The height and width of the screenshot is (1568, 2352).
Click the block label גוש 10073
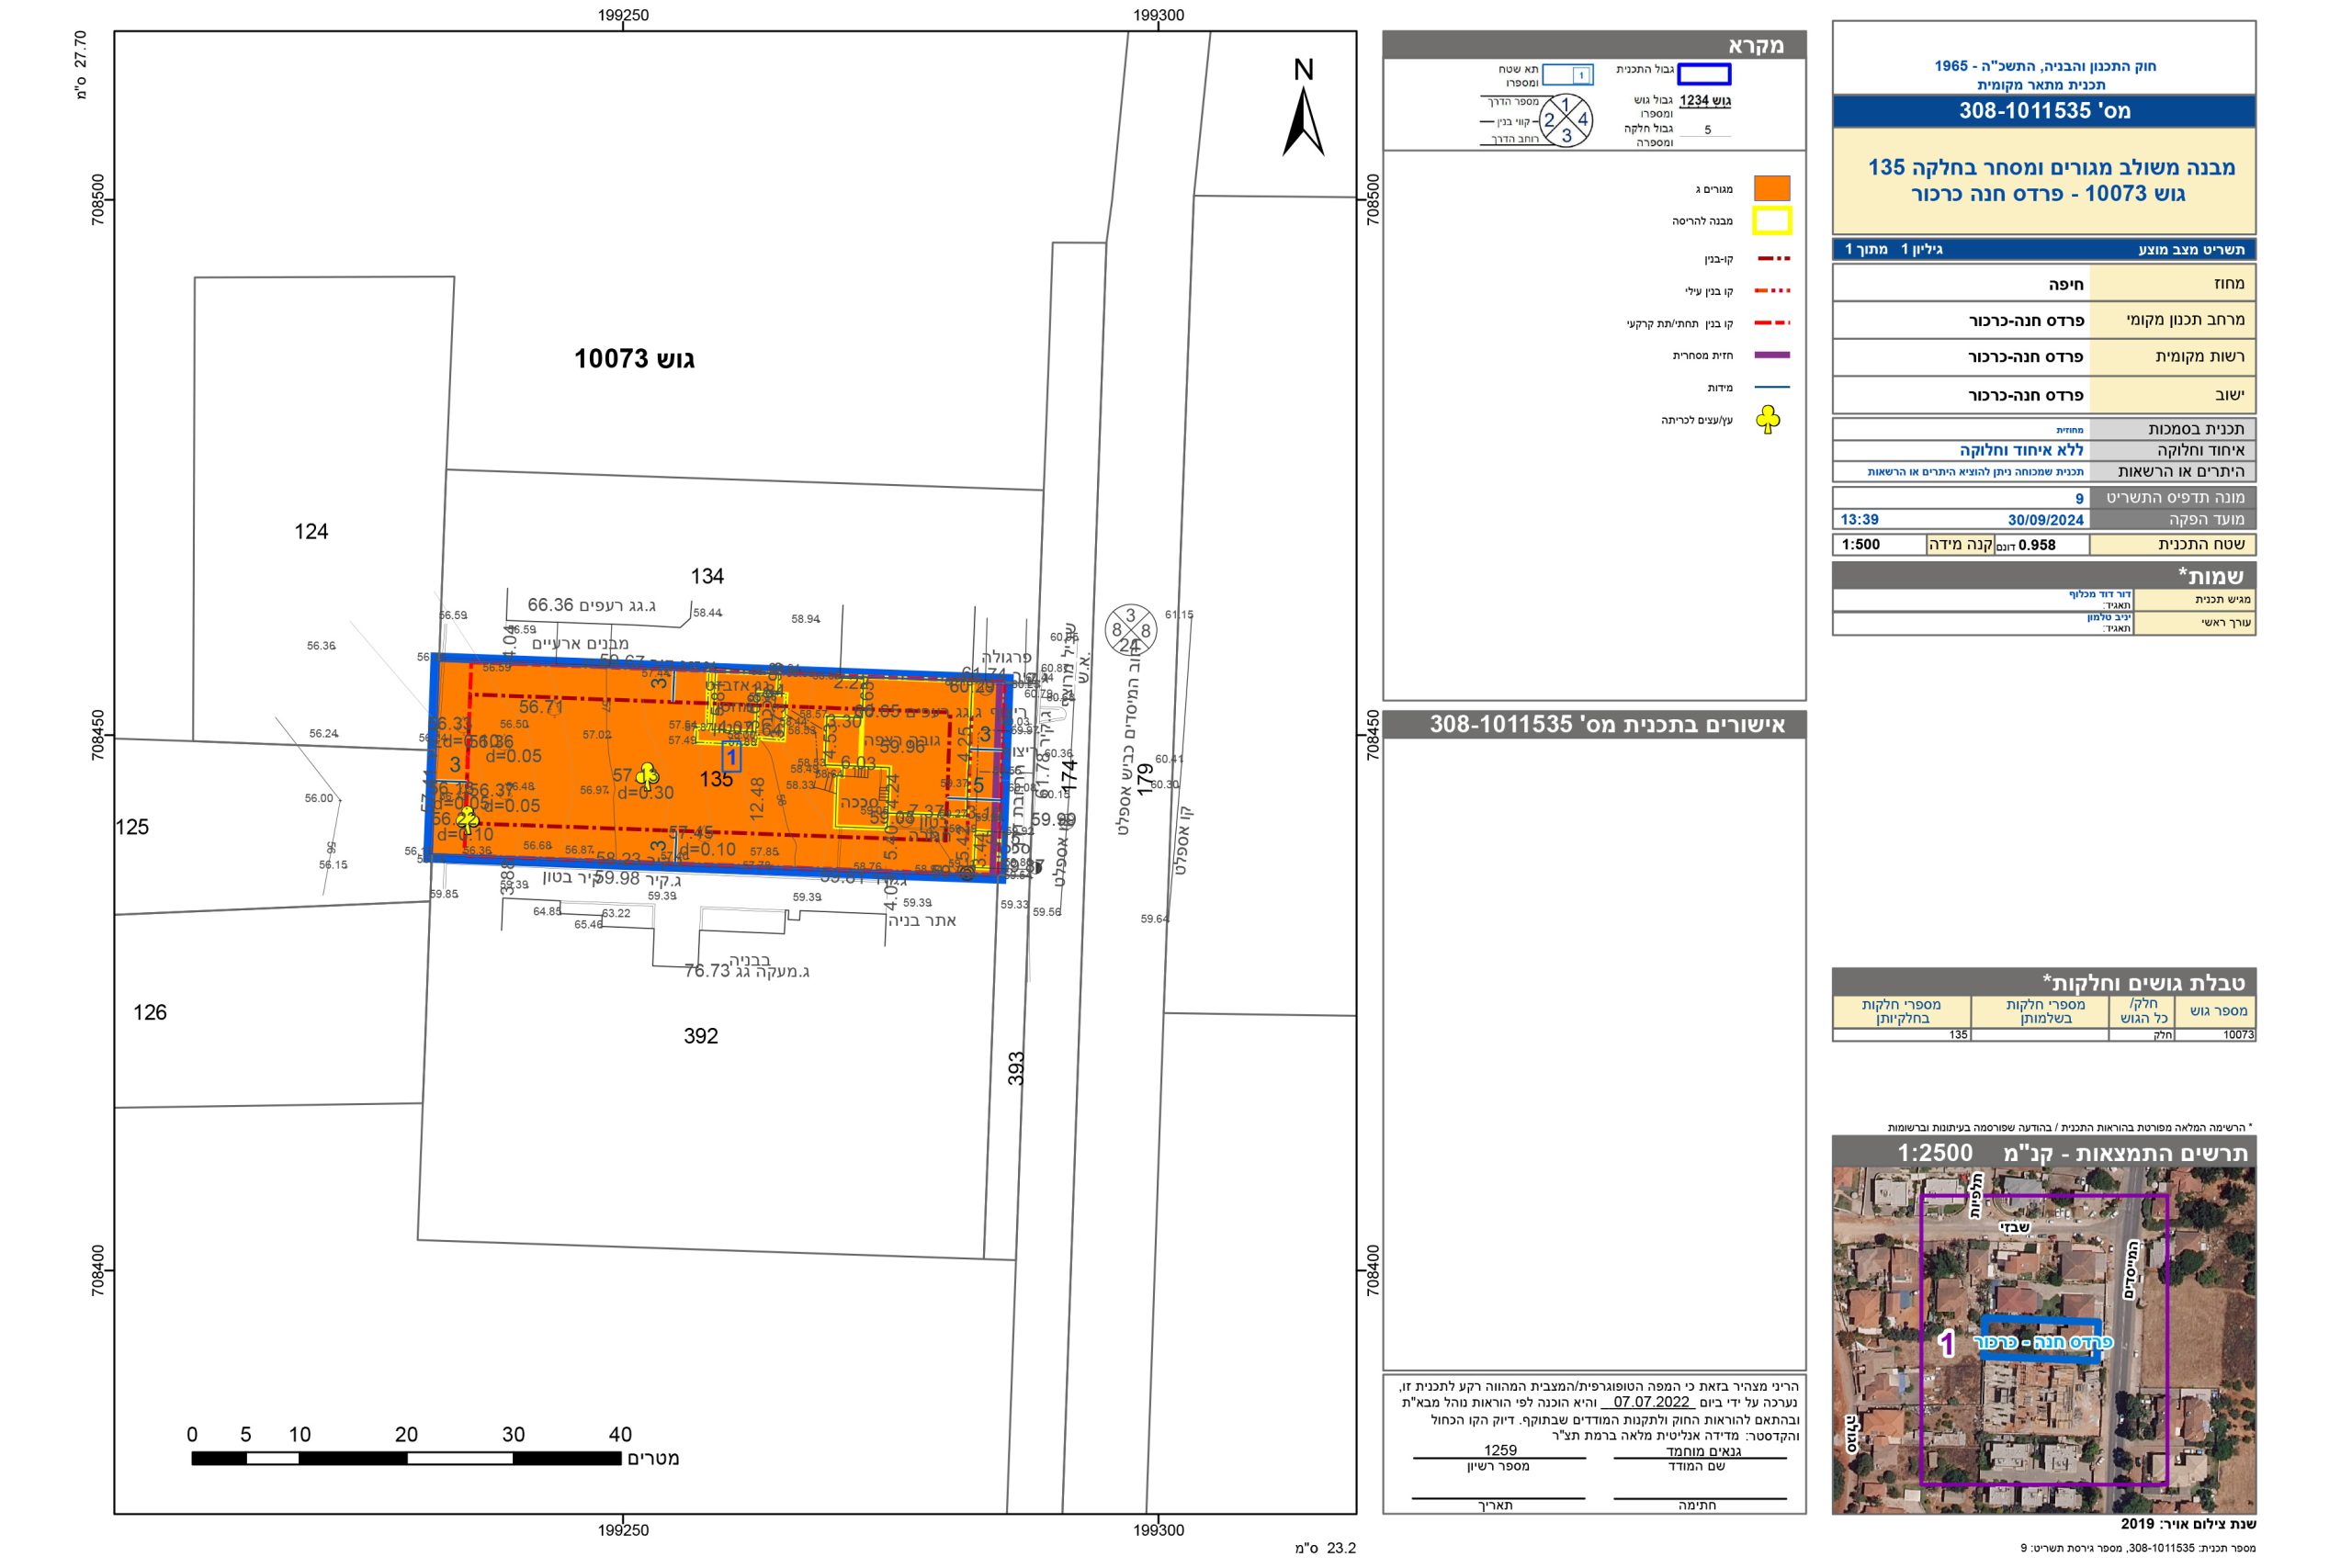(634, 359)
